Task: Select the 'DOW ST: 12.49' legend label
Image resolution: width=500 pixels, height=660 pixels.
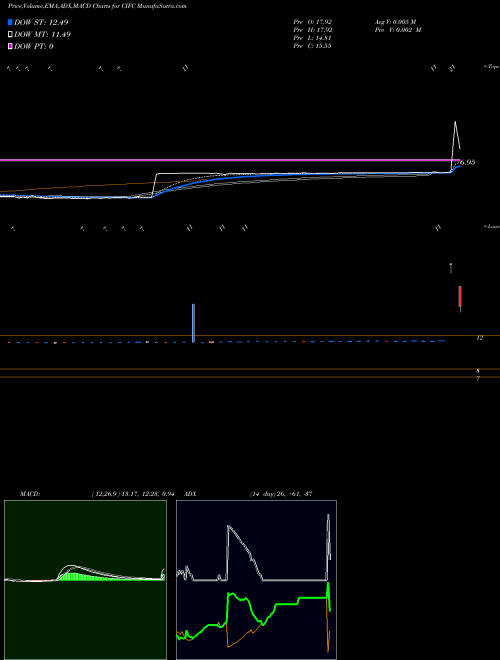Action: click(x=41, y=22)
